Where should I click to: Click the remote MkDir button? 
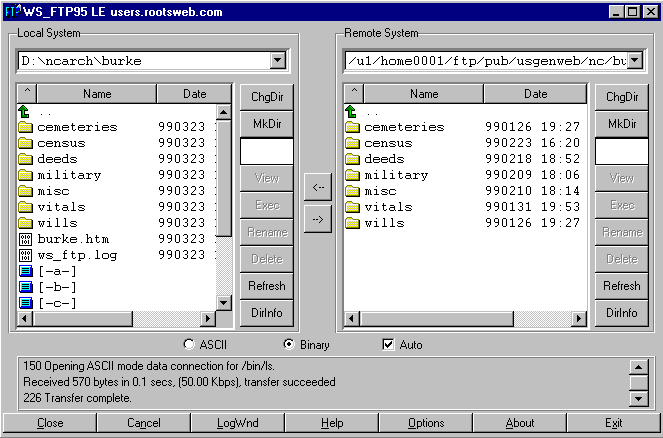point(621,123)
